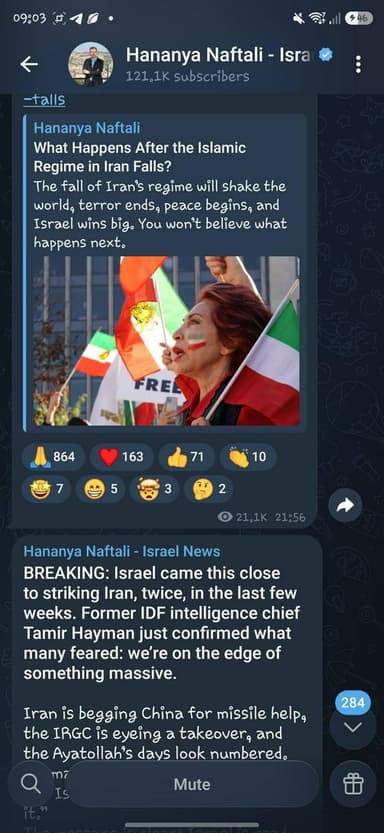This screenshot has height=833, width=384.
Task: Toggle the red heart 163 reaction
Action: point(122,456)
